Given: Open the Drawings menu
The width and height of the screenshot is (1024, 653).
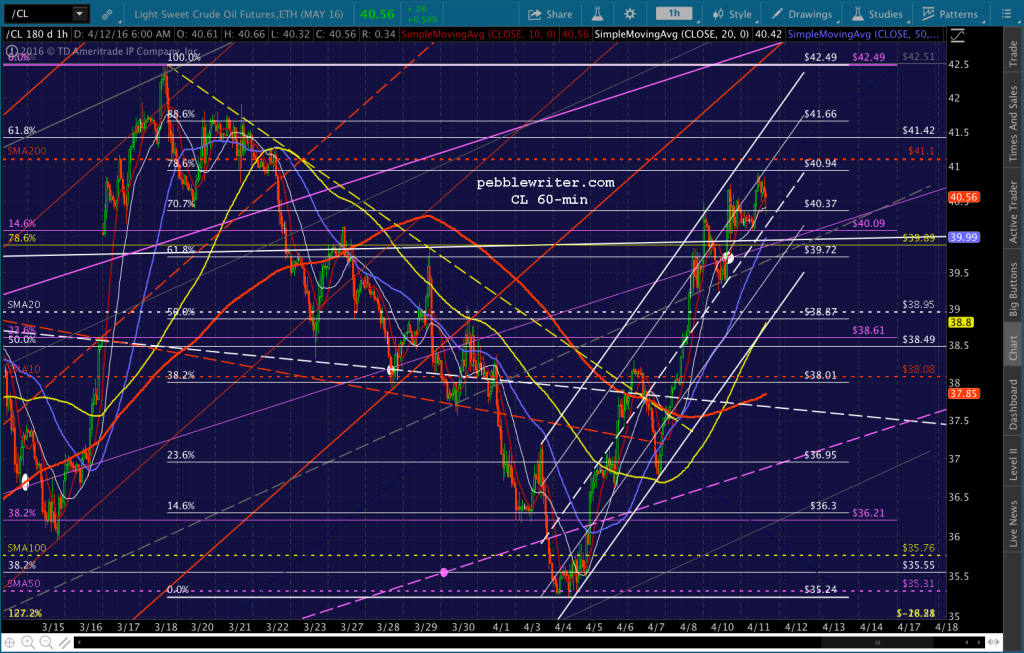Looking at the screenshot, I should (x=802, y=14).
